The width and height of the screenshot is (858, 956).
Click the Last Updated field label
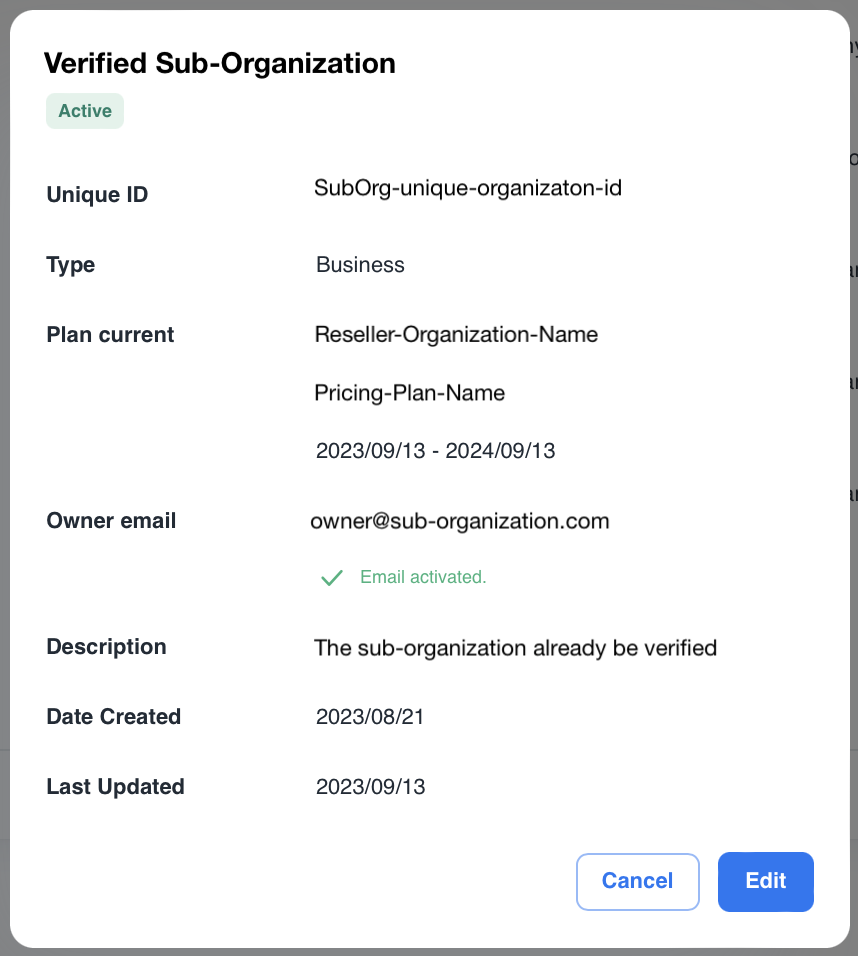tap(115, 787)
